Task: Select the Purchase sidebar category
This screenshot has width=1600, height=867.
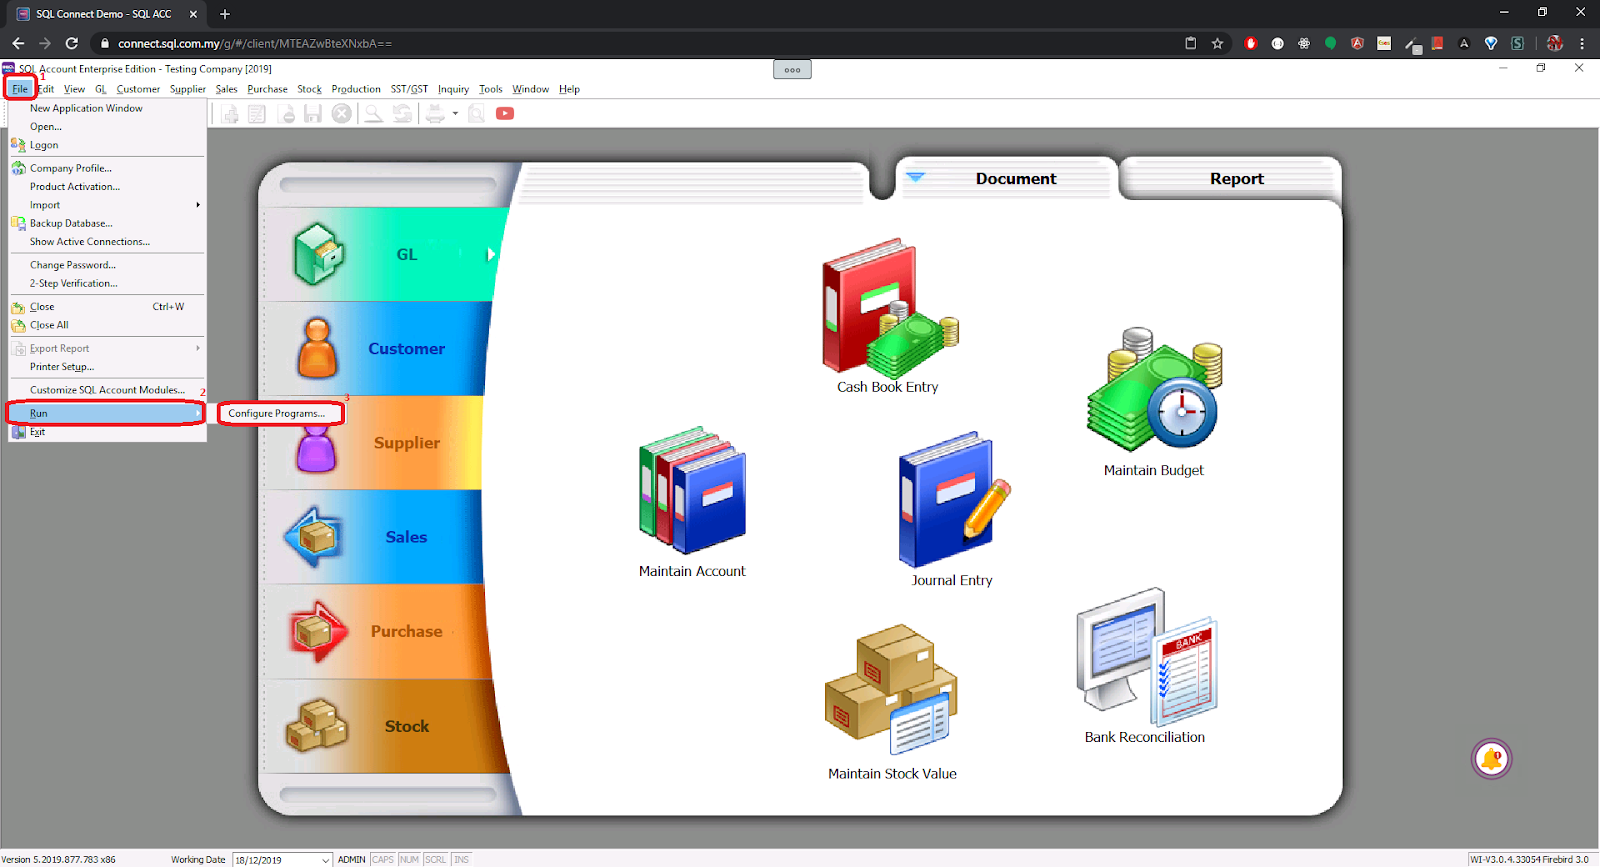Action: (x=375, y=632)
